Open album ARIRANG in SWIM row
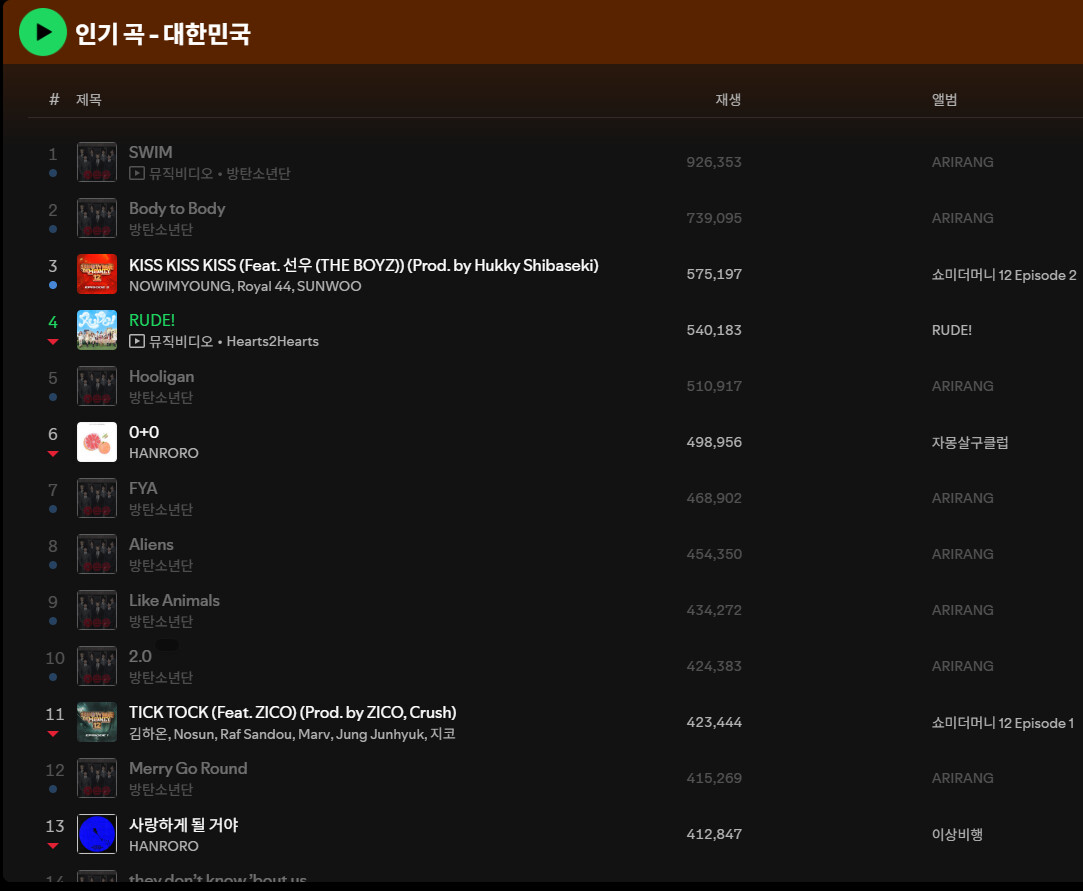Viewport: 1083px width, 891px height. (963, 162)
